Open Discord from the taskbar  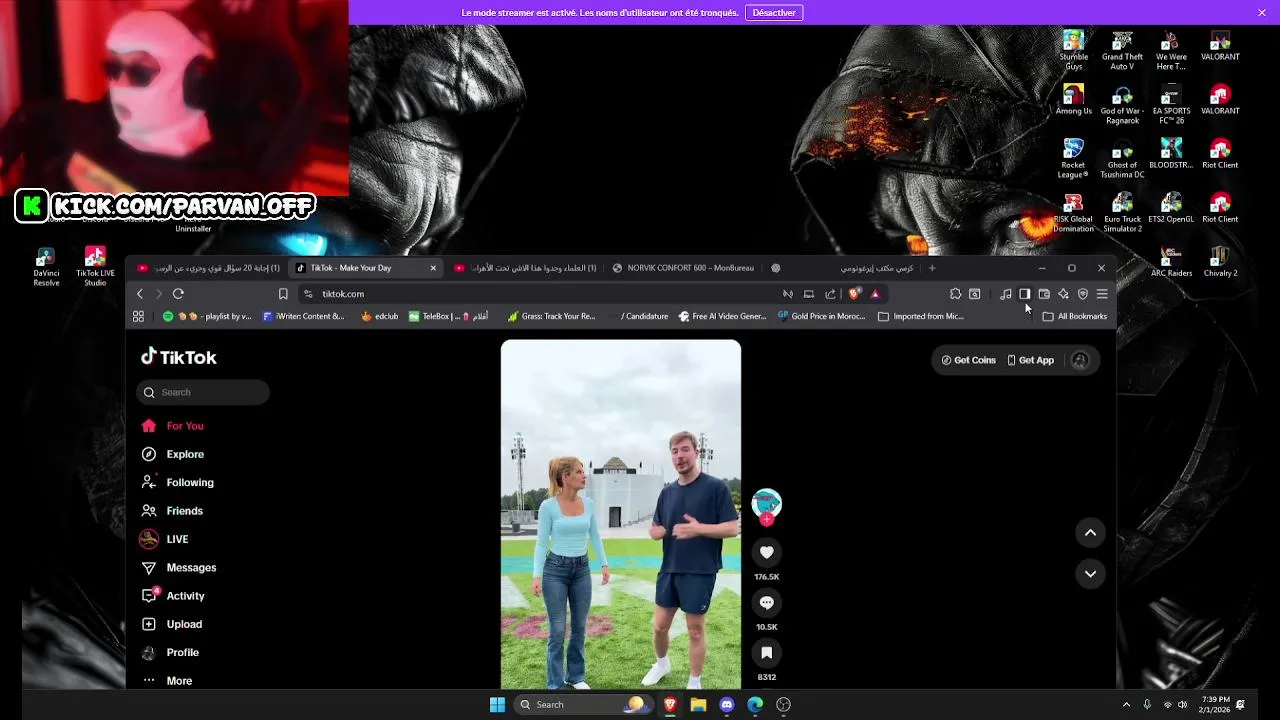pos(727,704)
